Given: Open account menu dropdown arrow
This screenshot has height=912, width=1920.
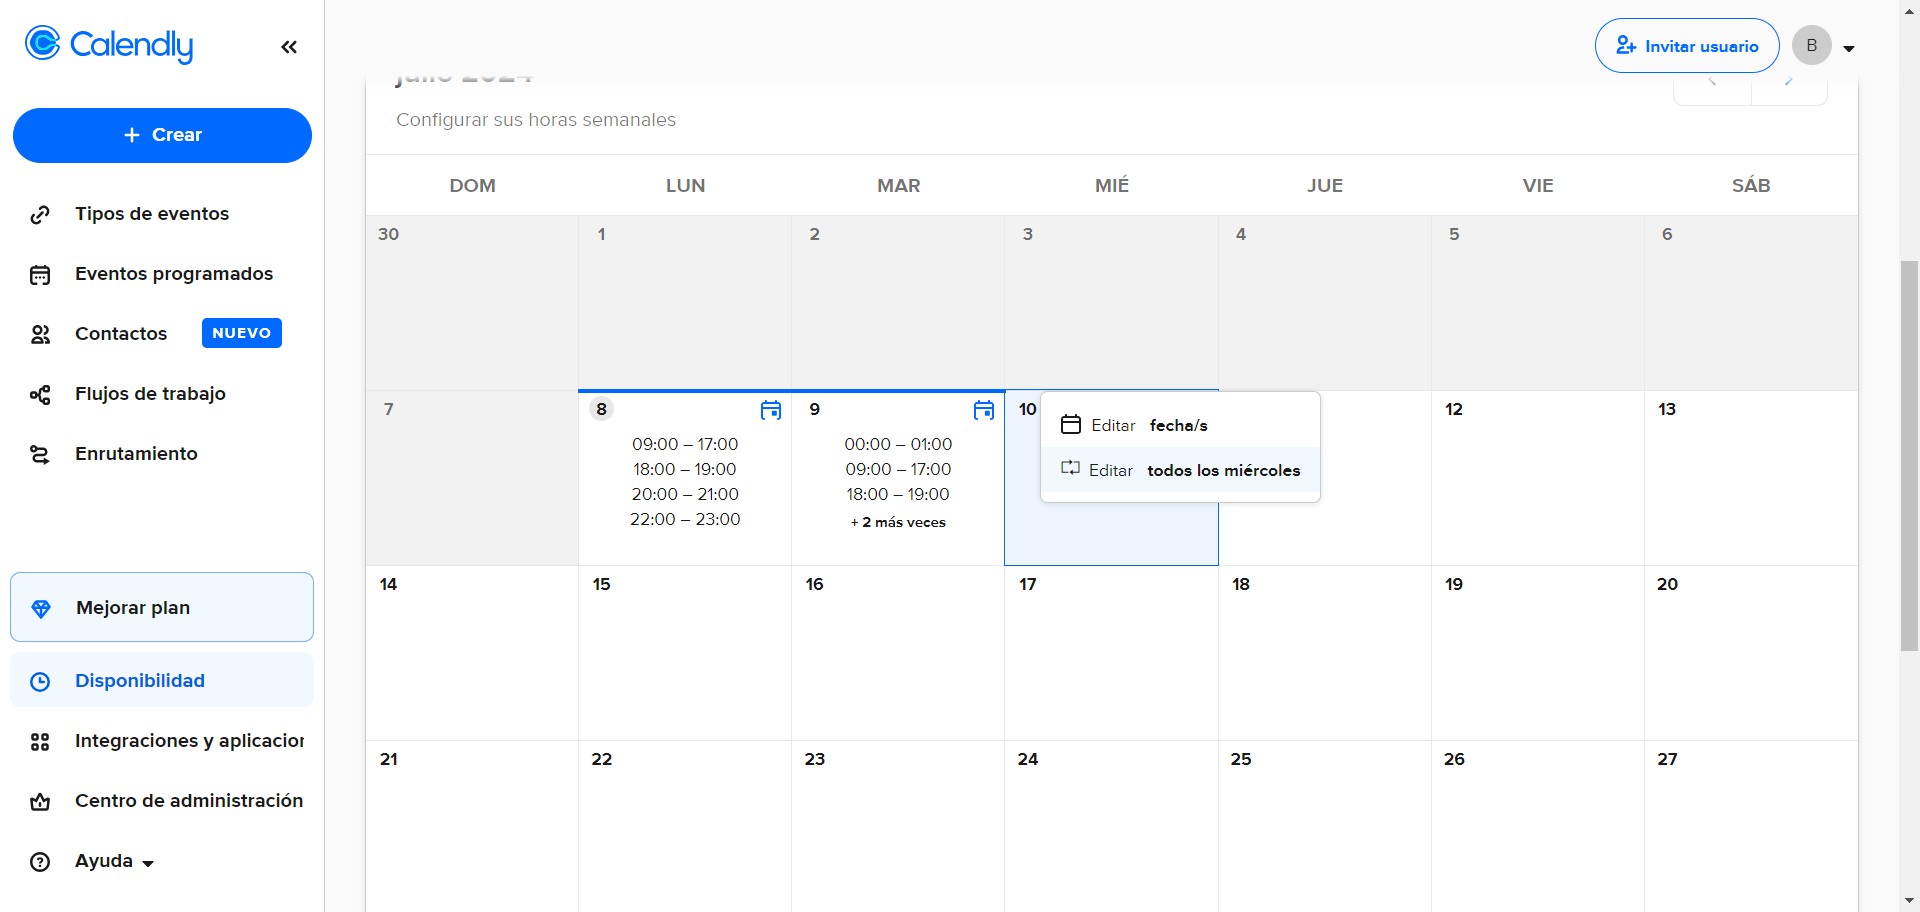Looking at the screenshot, I should (1849, 48).
